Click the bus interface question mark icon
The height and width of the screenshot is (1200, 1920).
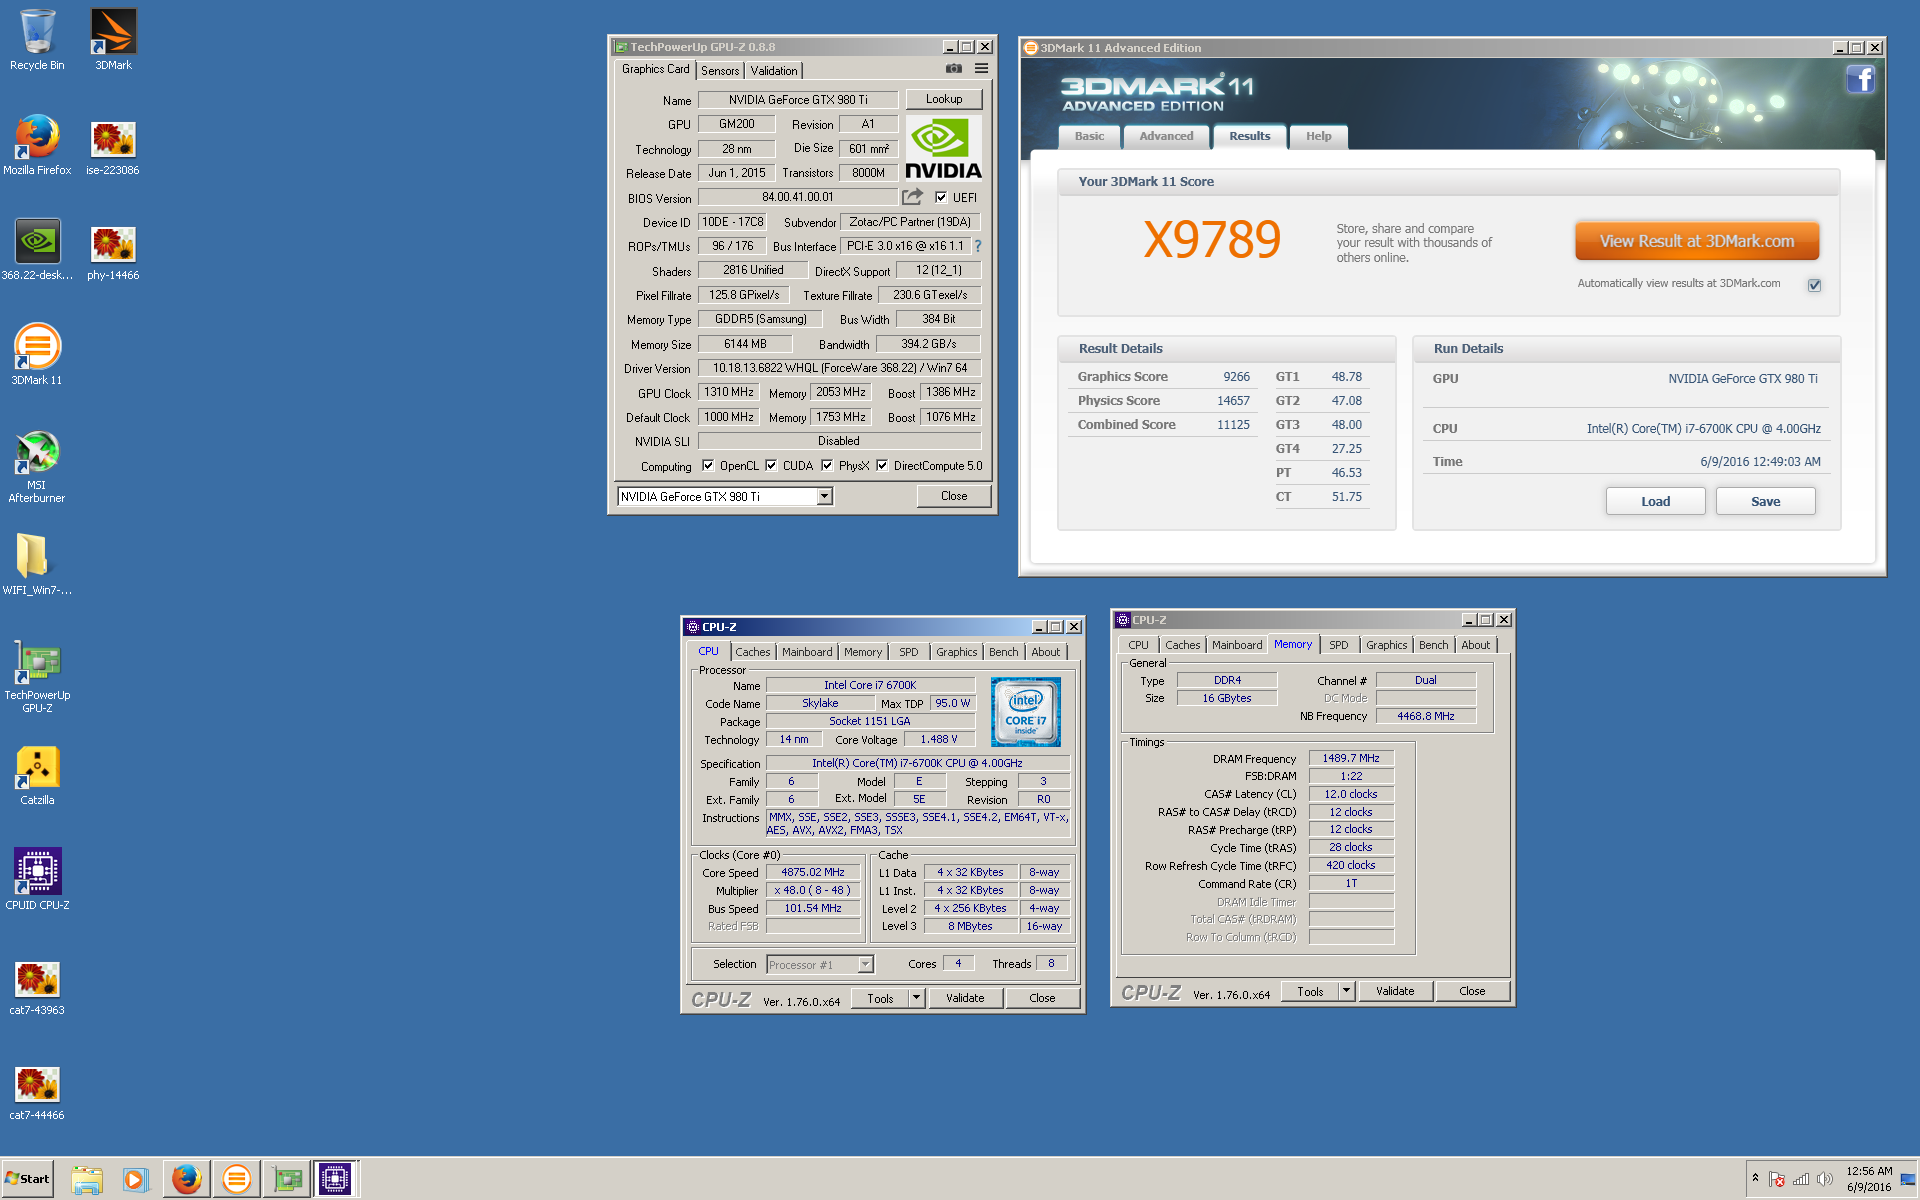click(x=978, y=246)
